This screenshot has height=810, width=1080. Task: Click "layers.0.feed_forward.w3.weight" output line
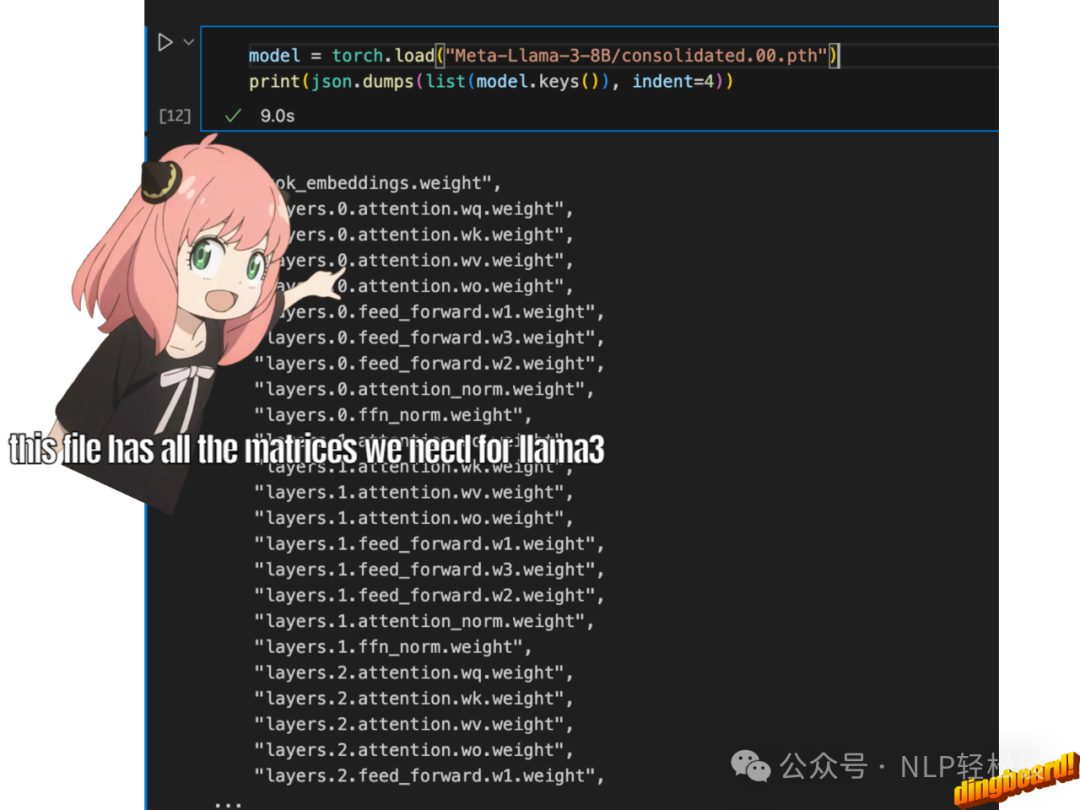(x=434, y=338)
